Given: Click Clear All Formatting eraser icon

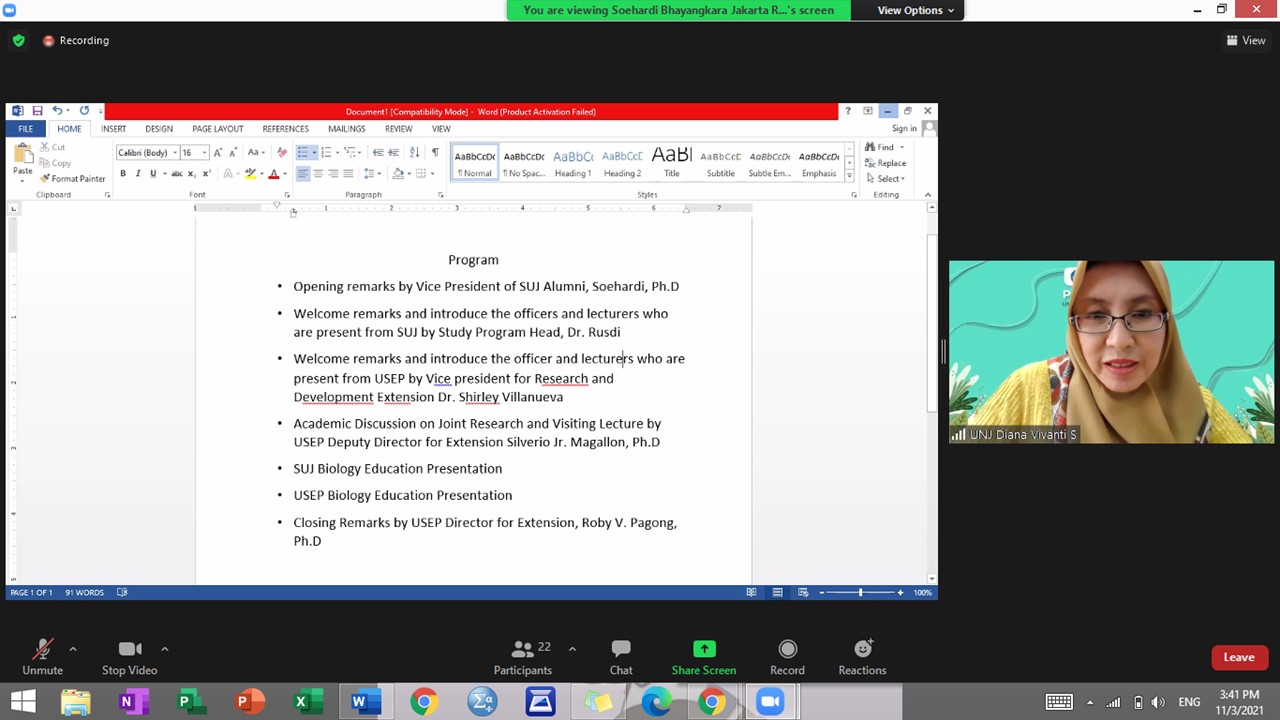Looking at the screenshot, I should pos(281,152).
